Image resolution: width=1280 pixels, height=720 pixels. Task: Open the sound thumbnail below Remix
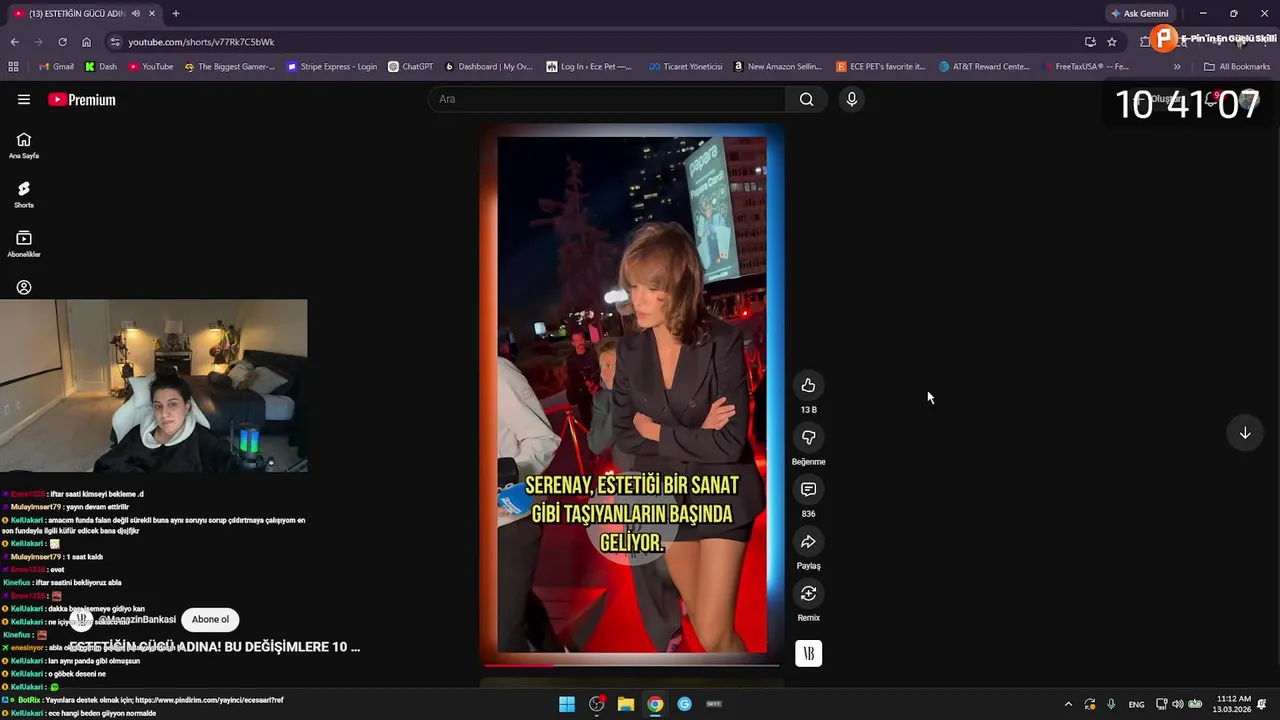pos(808,653)
